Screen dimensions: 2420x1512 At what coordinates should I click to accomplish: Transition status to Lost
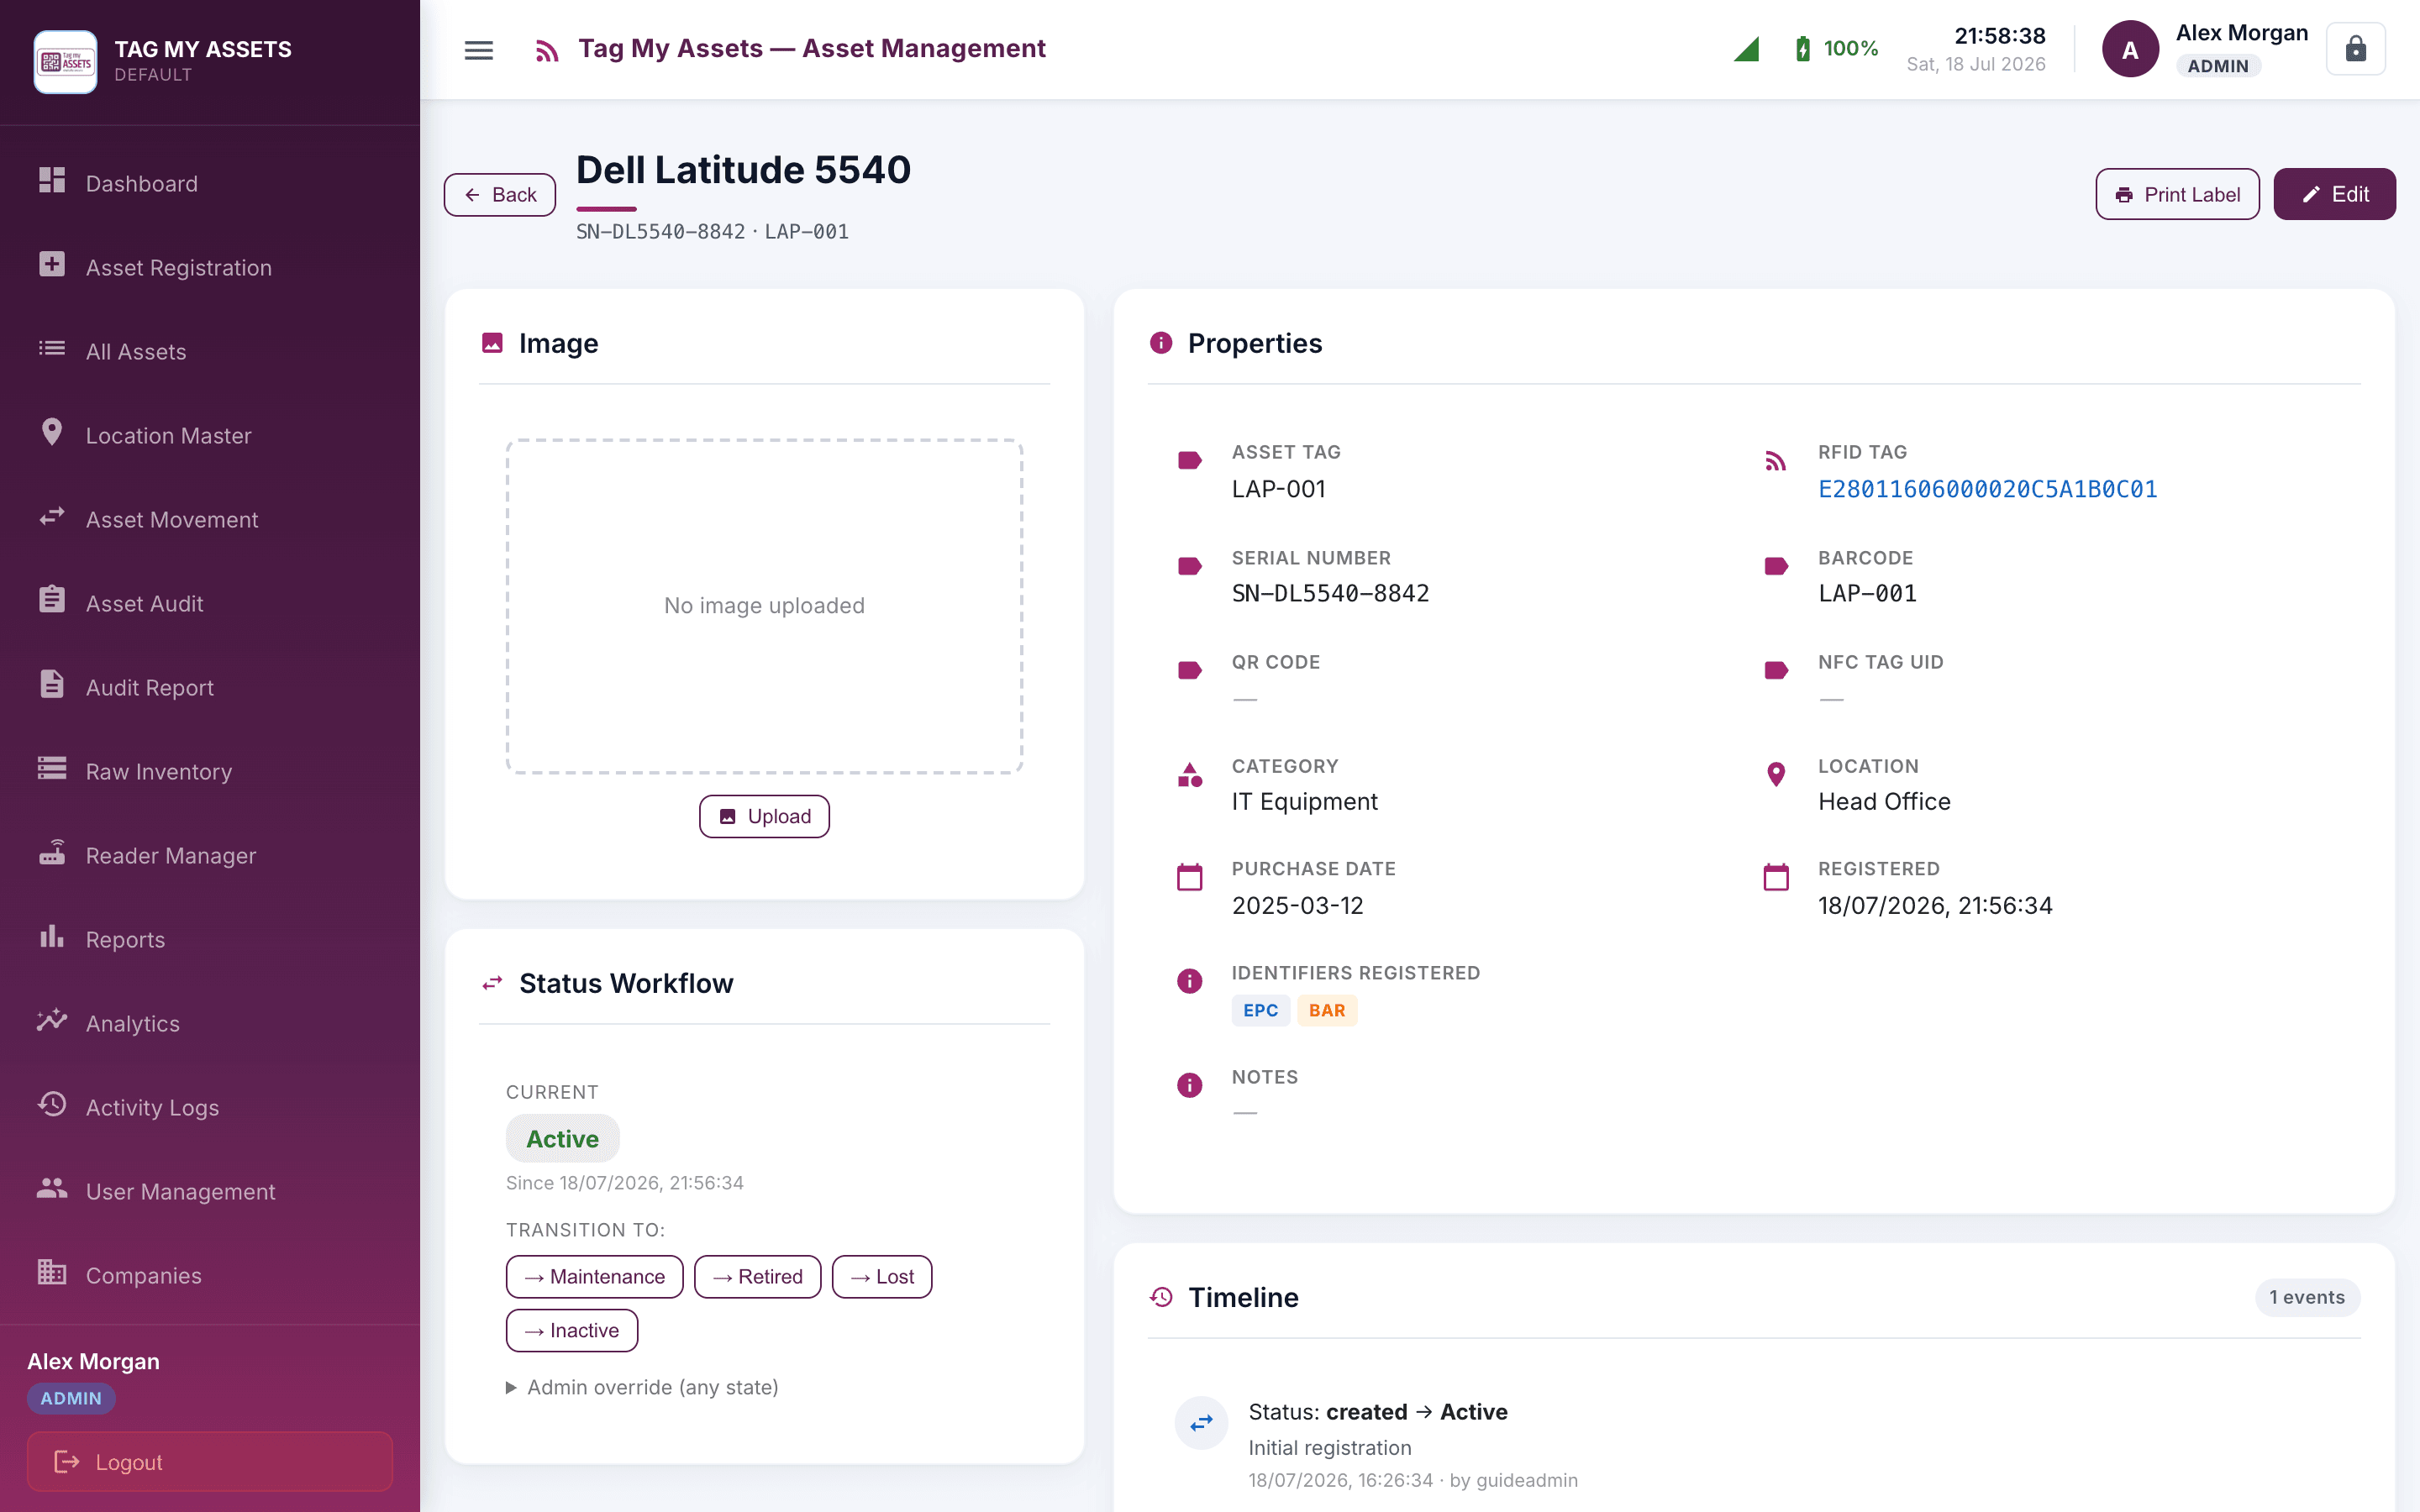881,1276
